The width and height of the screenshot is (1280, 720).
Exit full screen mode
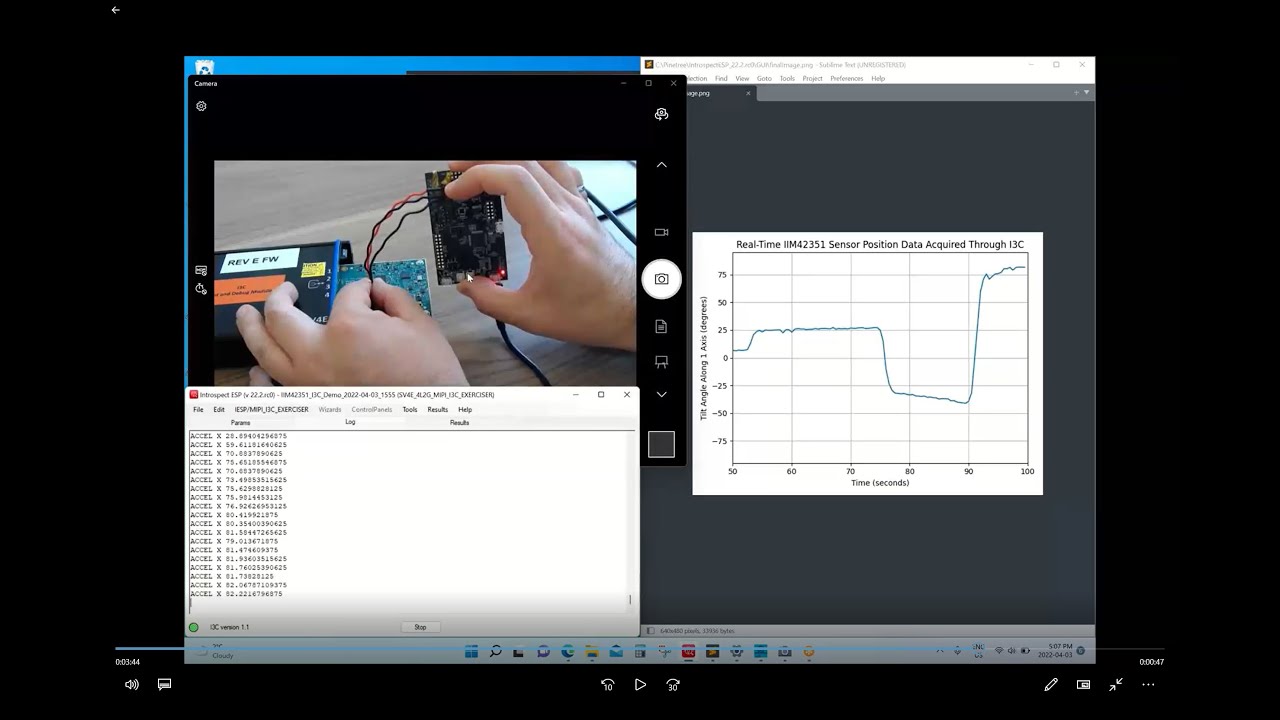click(1116, 685)
